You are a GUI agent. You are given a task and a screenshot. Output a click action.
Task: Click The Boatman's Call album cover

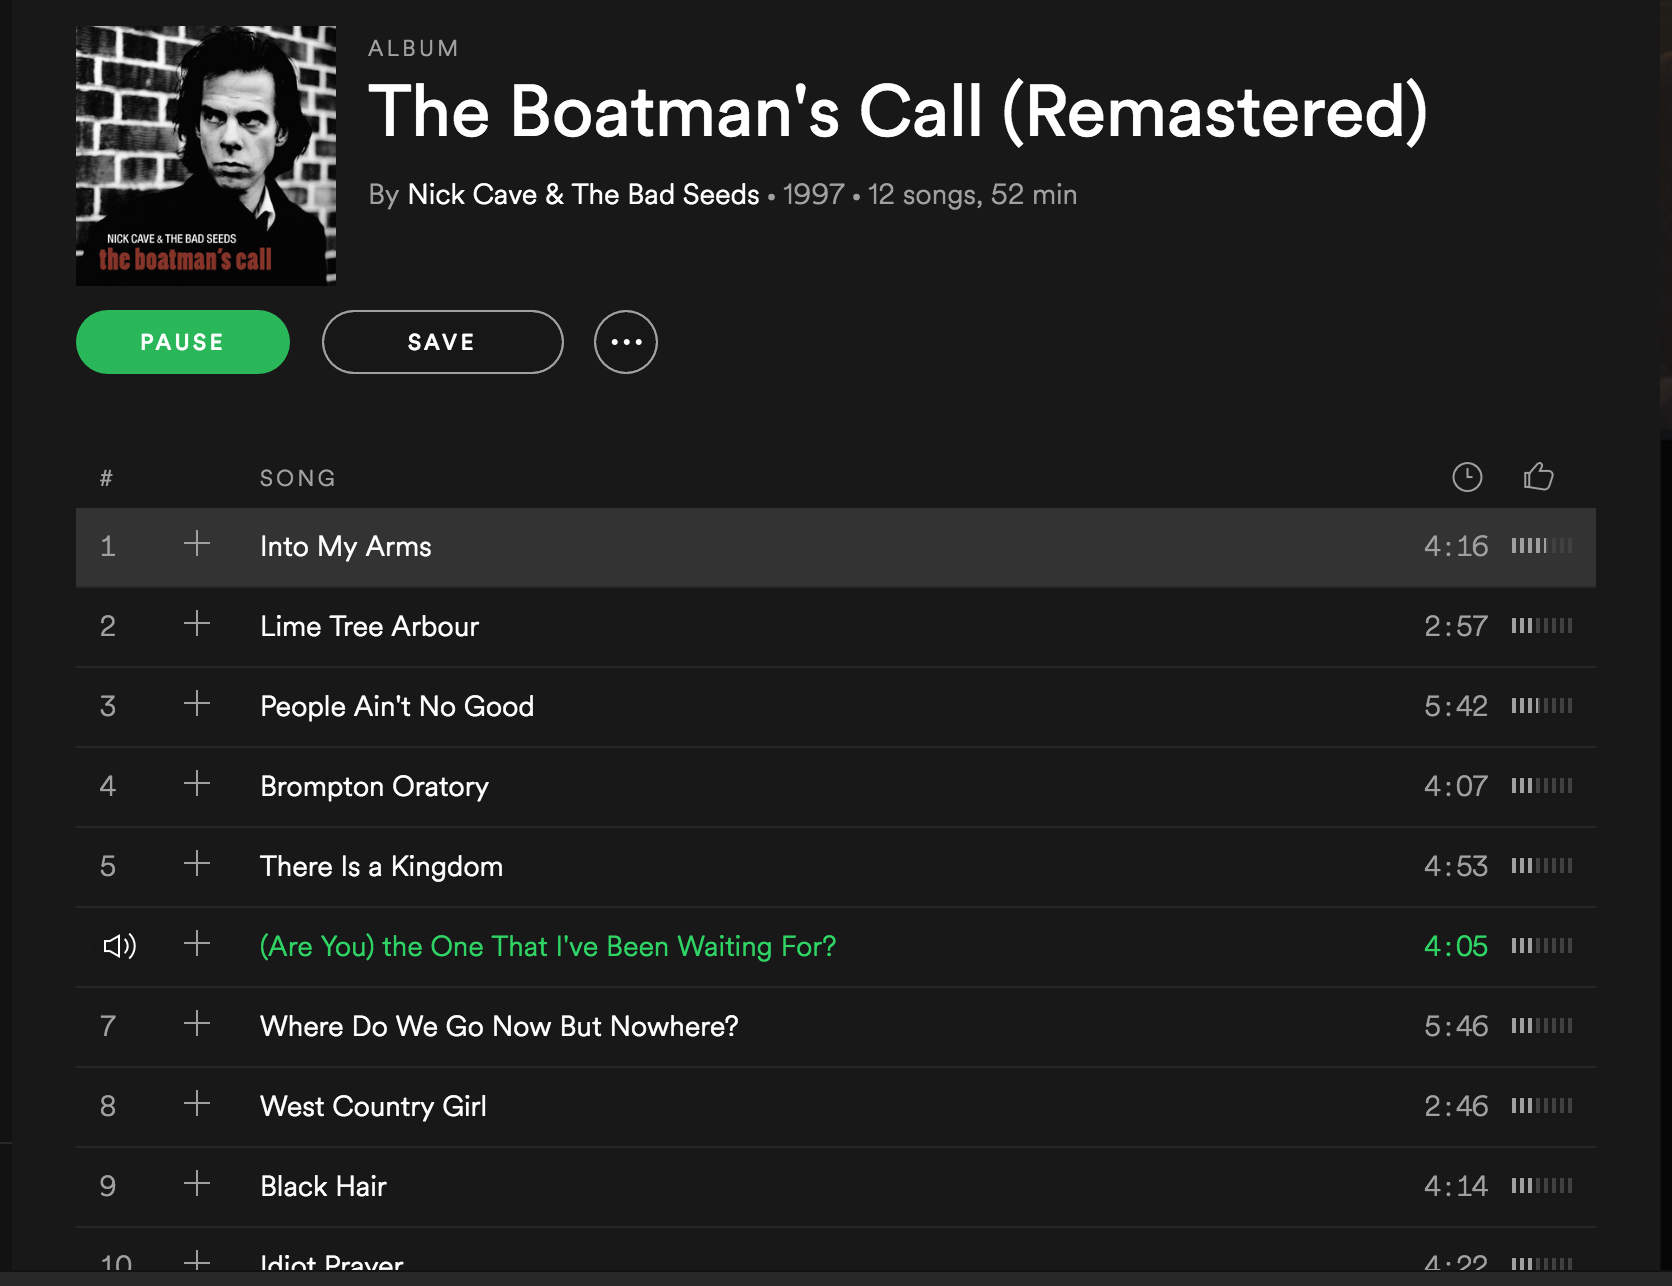[206, 156]
